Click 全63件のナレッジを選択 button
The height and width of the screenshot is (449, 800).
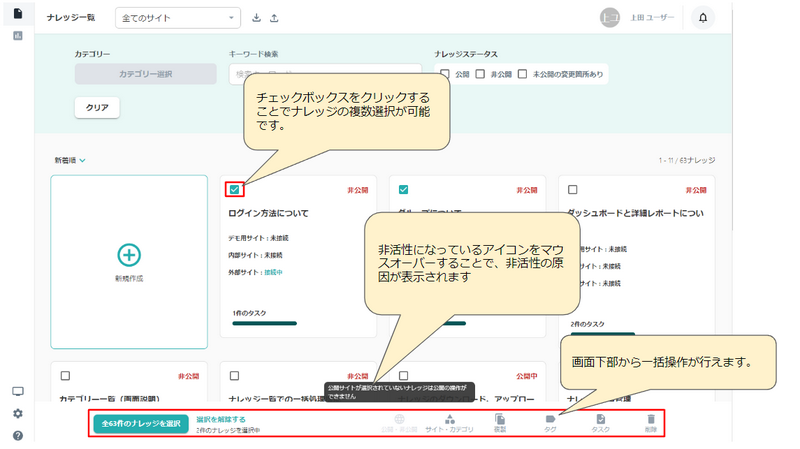tap(141, 423)
